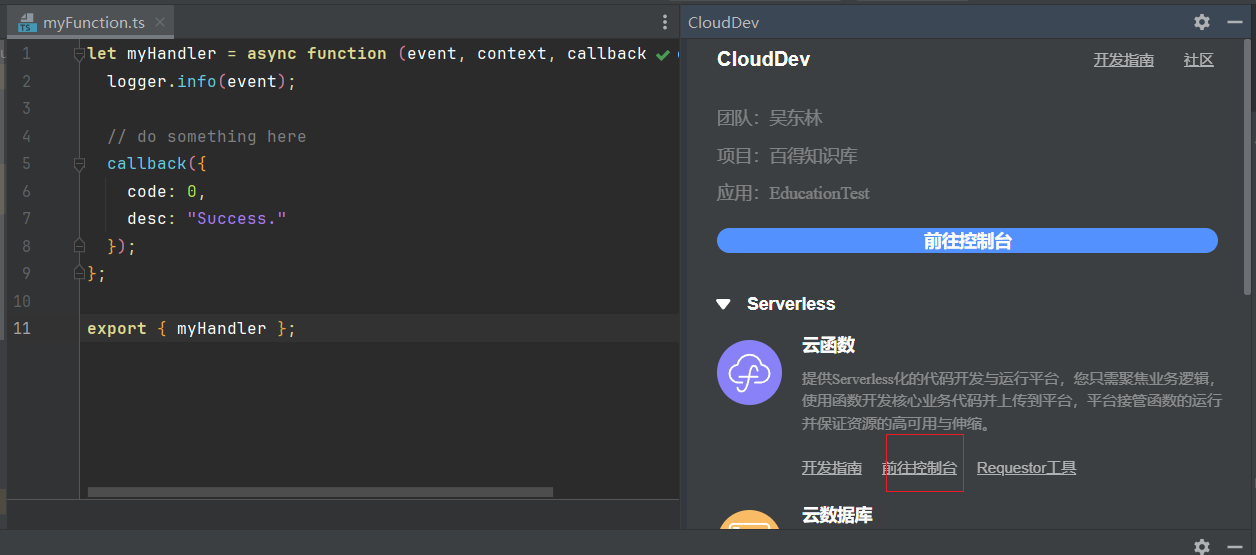Click the editor horizontal scrollbar

(x=320, y=492)
